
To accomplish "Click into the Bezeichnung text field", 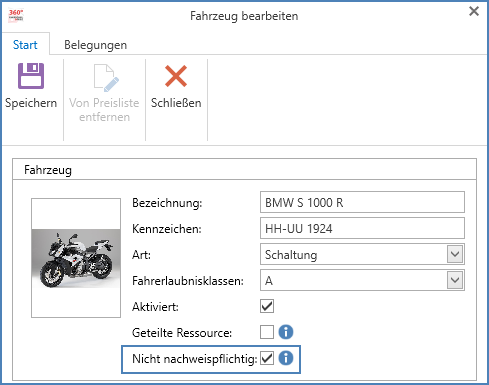I will pyautogui.click(x=362, y=202).
